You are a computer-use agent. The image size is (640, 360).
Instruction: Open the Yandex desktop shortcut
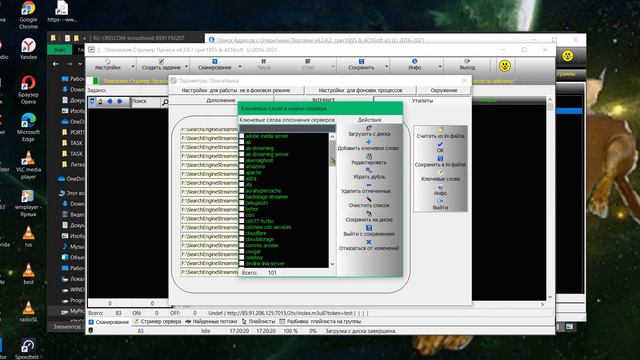(x=28, y=48)
